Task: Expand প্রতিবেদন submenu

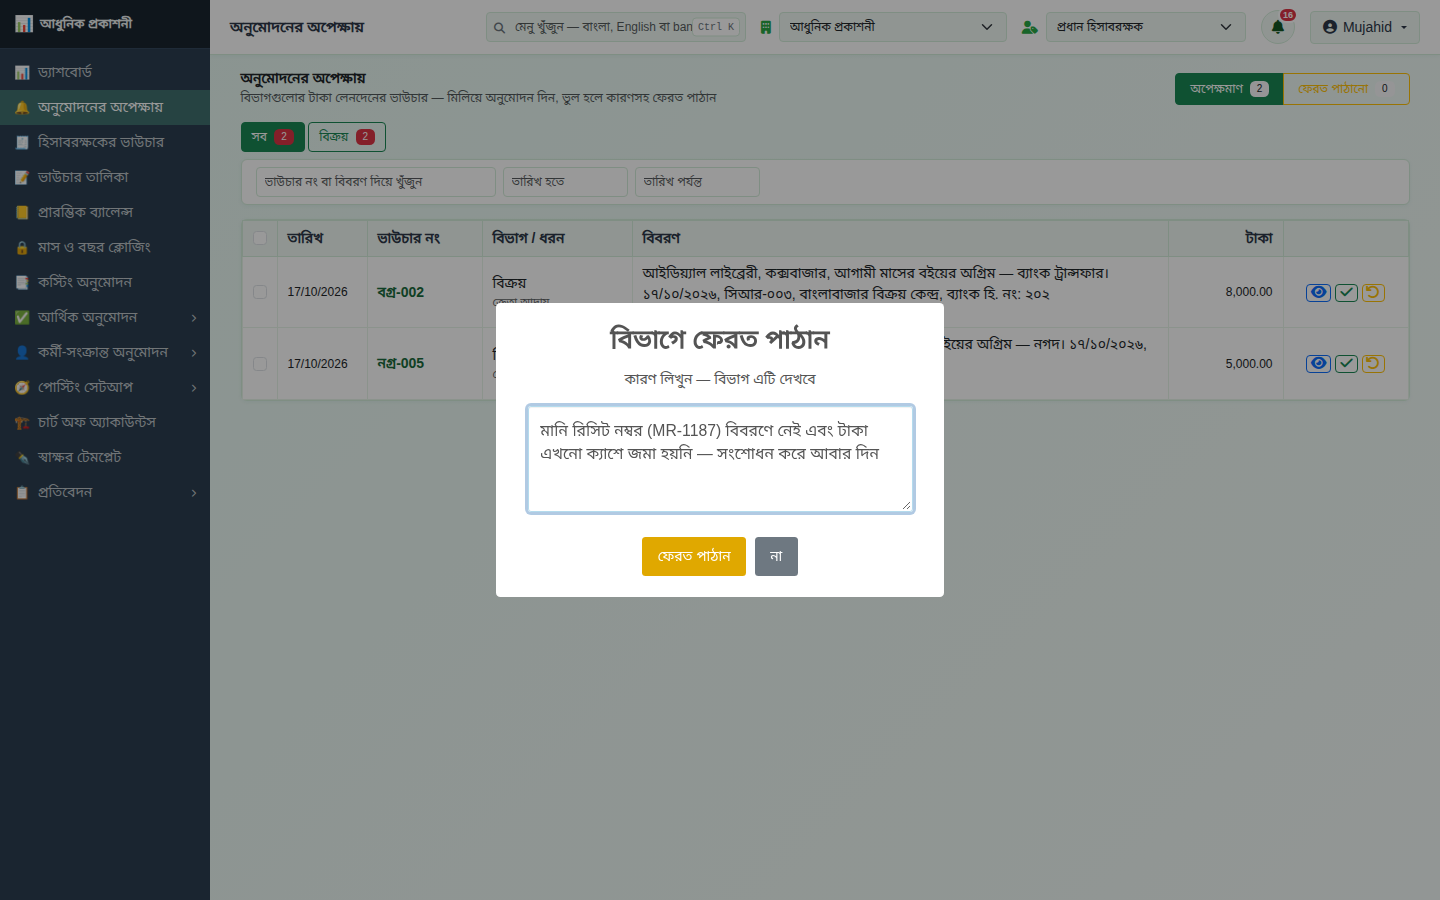Action: (105, 492)
